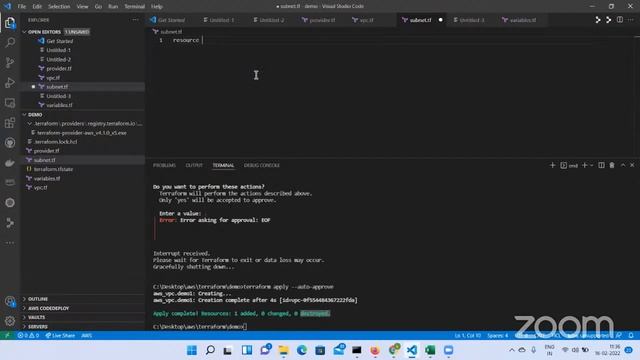Open File Explorer from taskbar
The height and width of the screenshot is (360, 640).
[x=283, y=350]
